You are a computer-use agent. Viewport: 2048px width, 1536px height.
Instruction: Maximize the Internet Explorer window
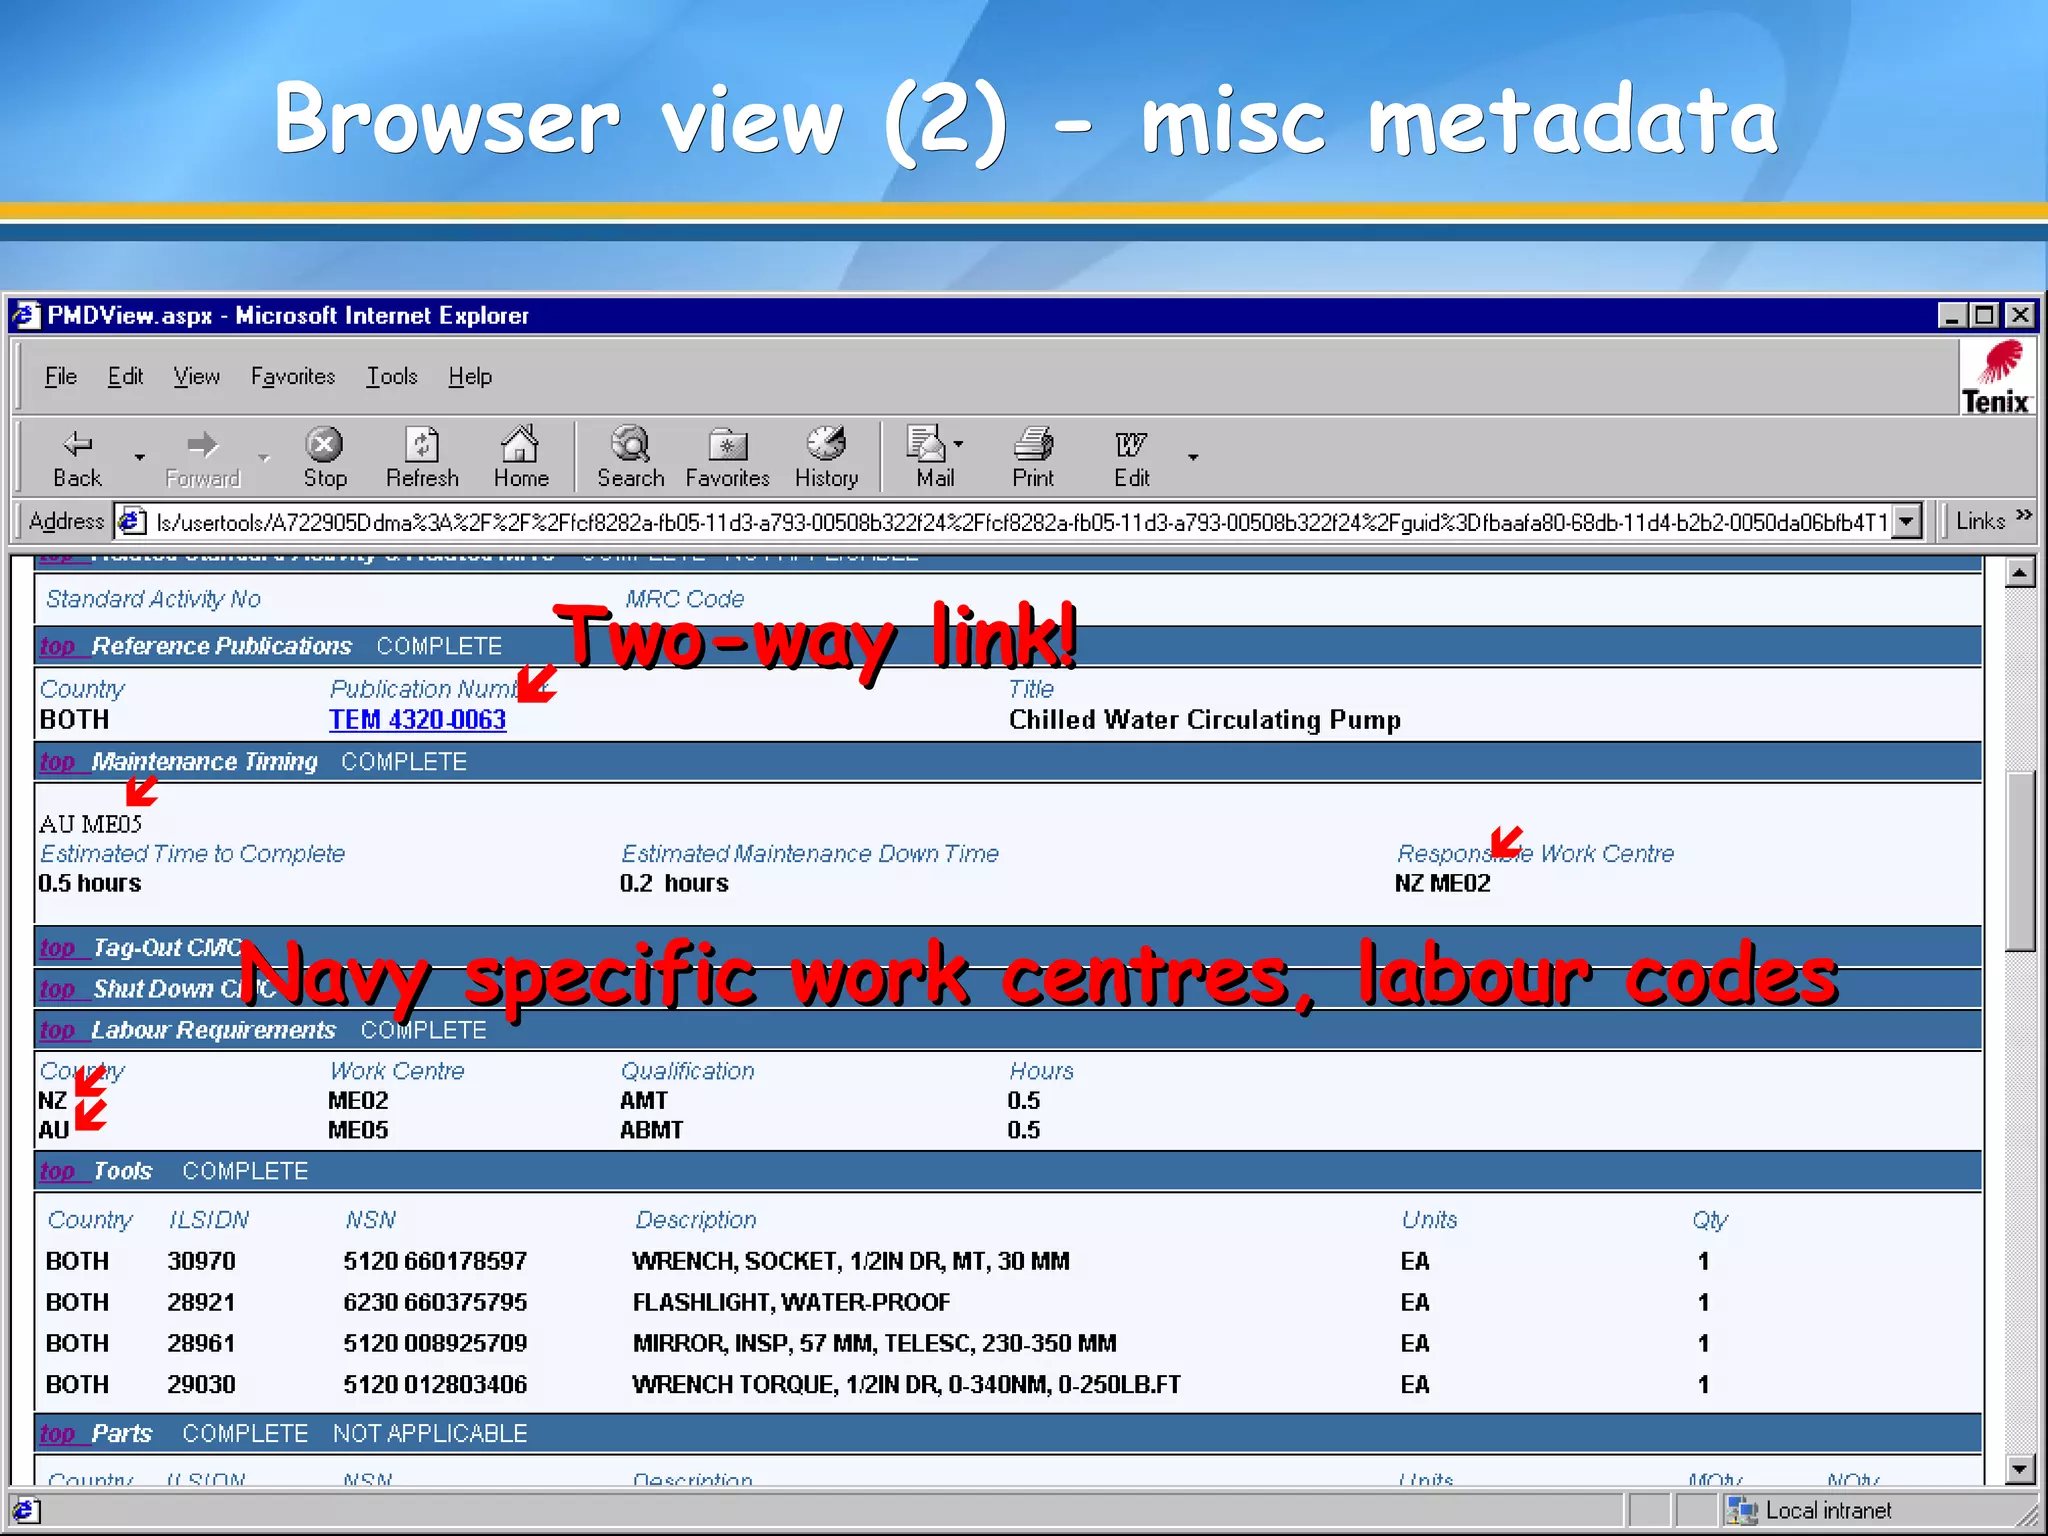(x=1984, y=316)
